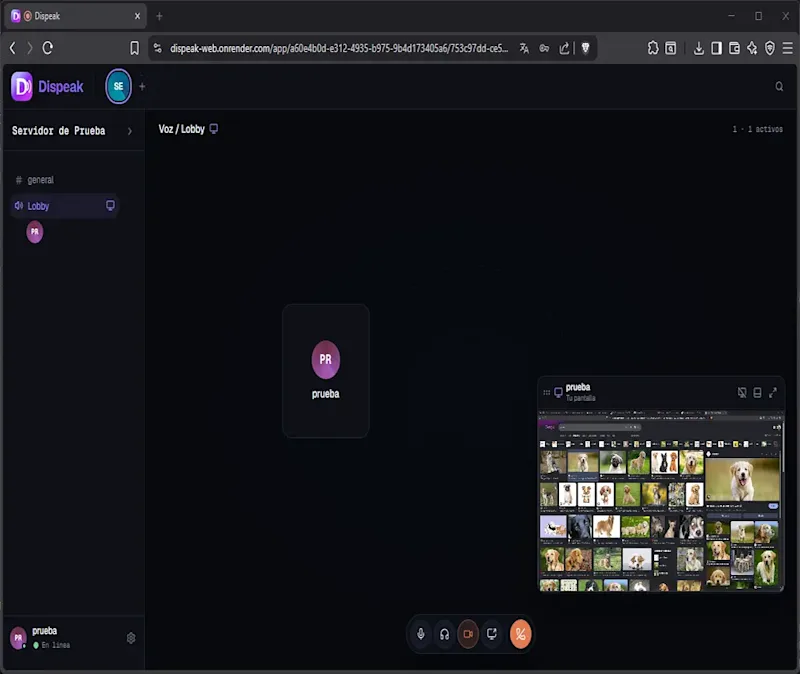Select the prueba participant card
The width and height of the screenshot is (800, 674).
point(326,370)
